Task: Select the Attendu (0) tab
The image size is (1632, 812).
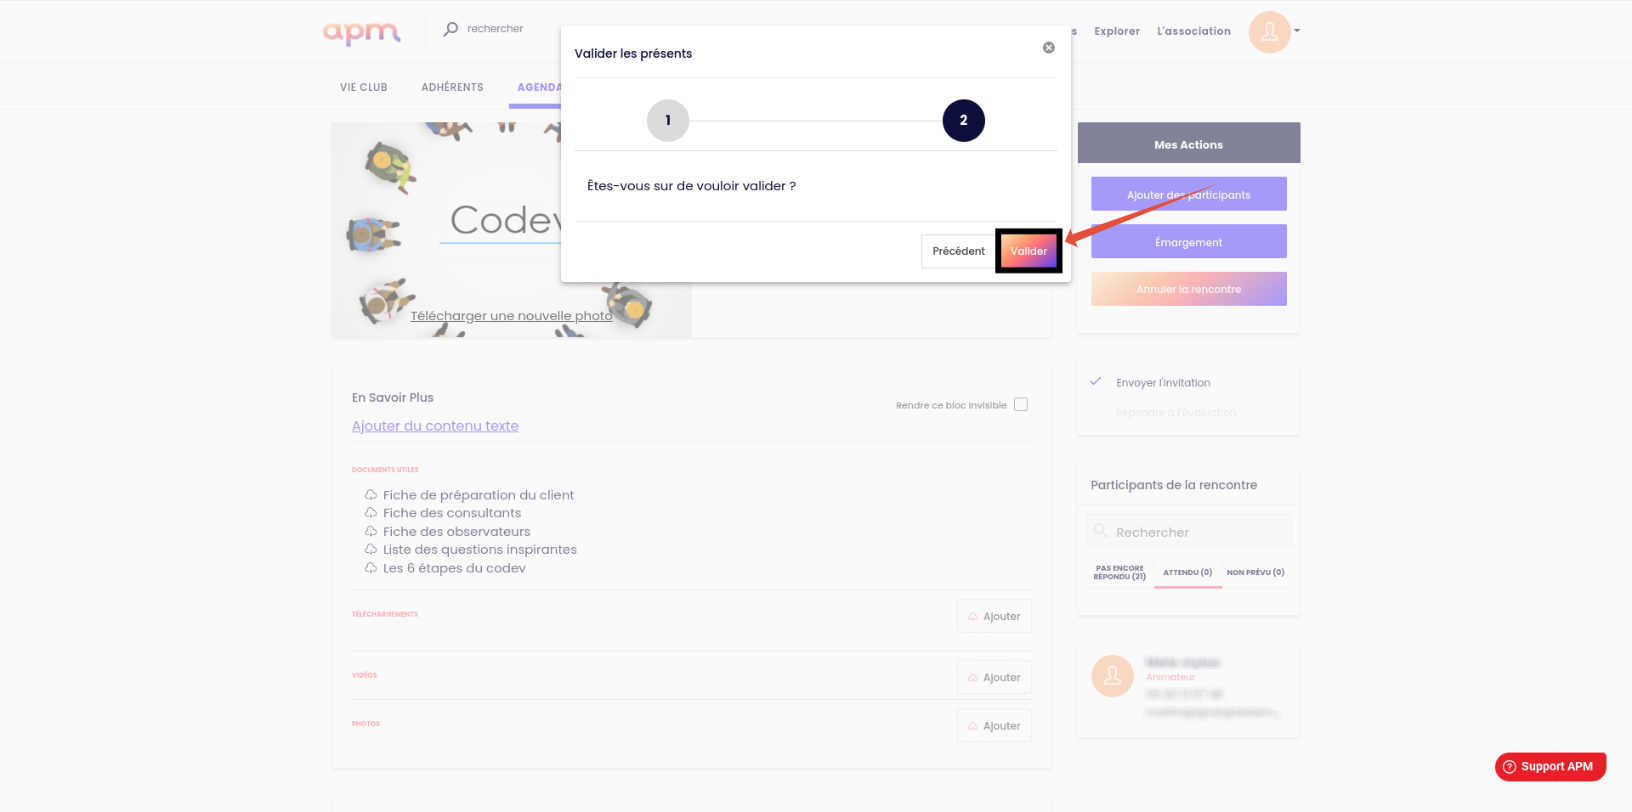Action: pos(1188,572)
